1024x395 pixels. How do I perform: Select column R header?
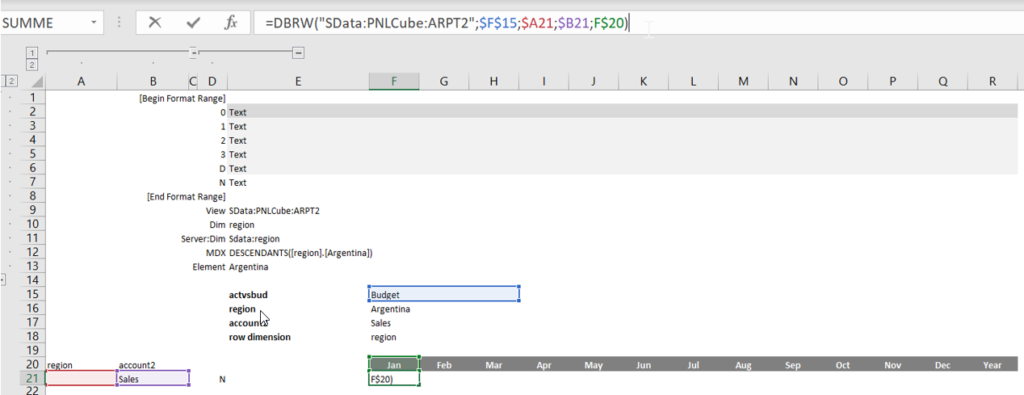[992, 82]
